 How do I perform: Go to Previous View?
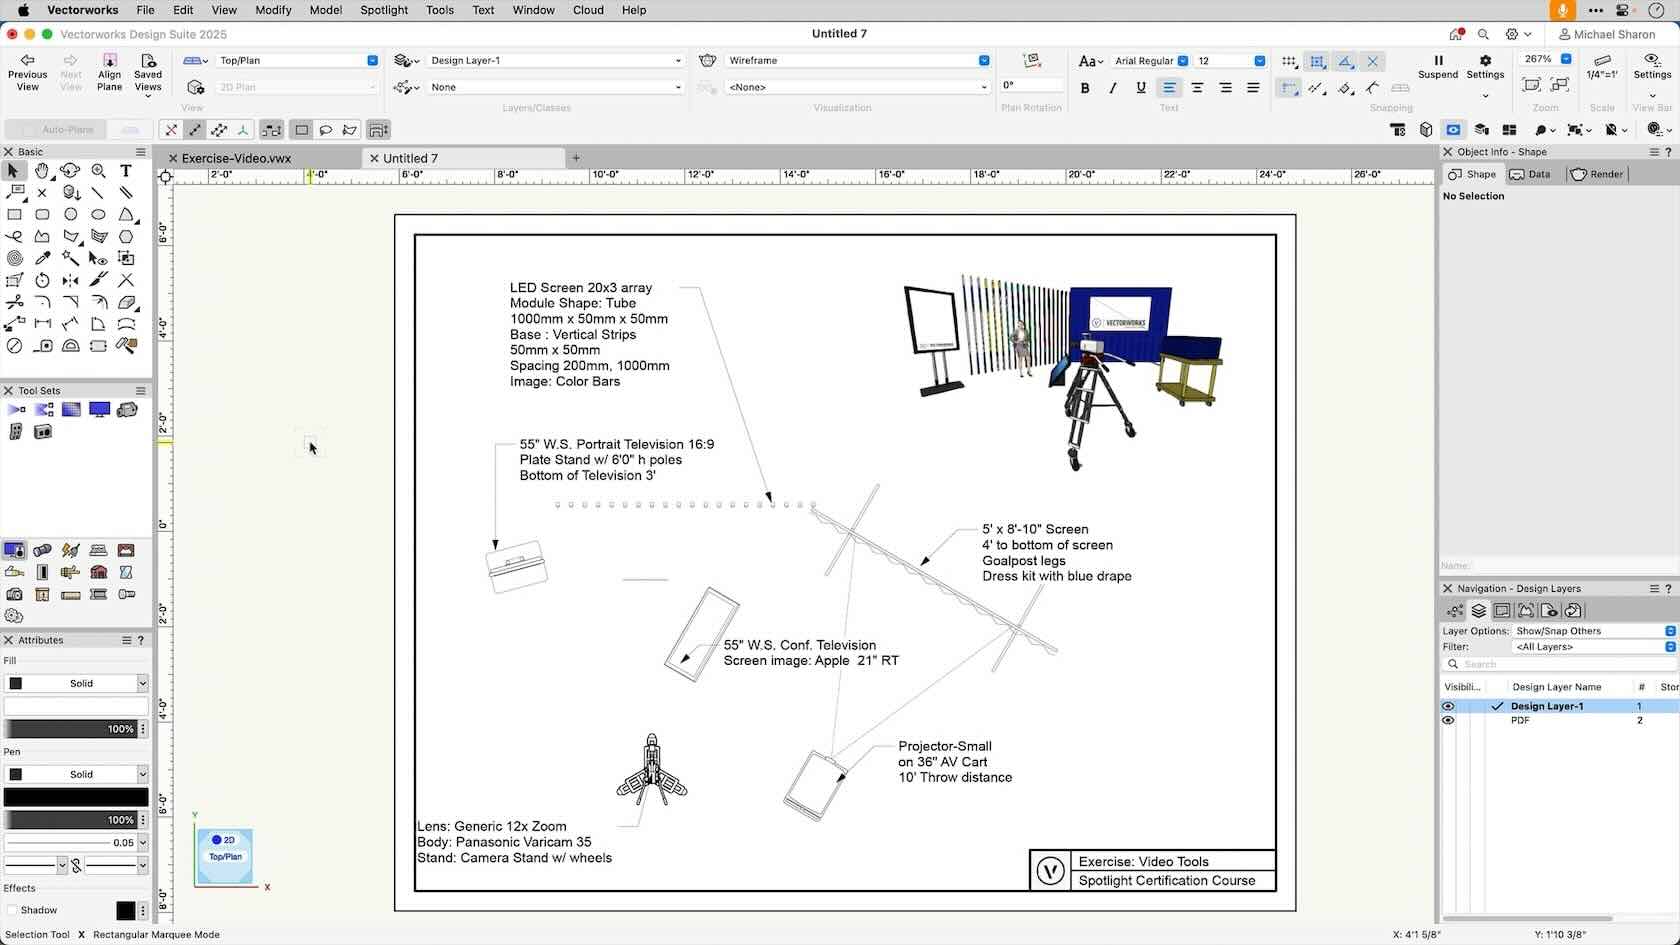[x=27, y=73]
